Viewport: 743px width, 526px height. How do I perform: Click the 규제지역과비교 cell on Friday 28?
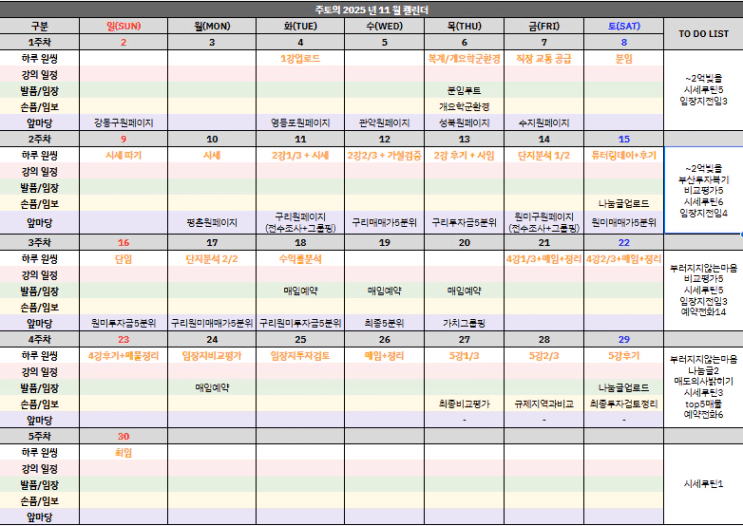click(544, 404)
